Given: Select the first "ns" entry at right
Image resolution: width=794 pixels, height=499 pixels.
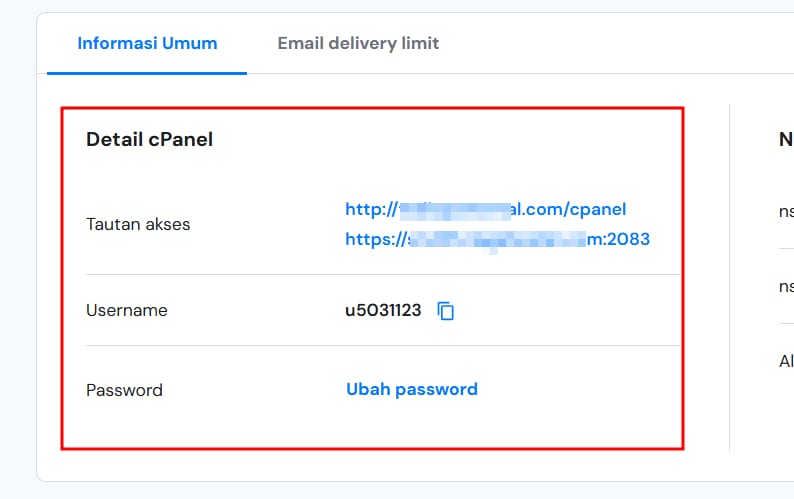Looking at the screenshot, I should coord(786,211).
